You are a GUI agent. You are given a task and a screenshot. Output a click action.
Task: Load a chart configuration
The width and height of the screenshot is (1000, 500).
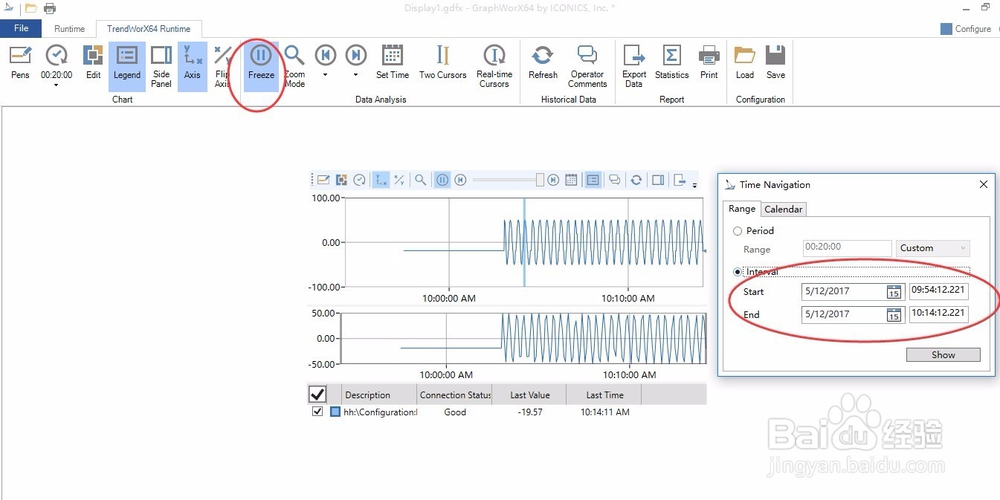coord(744,62)
